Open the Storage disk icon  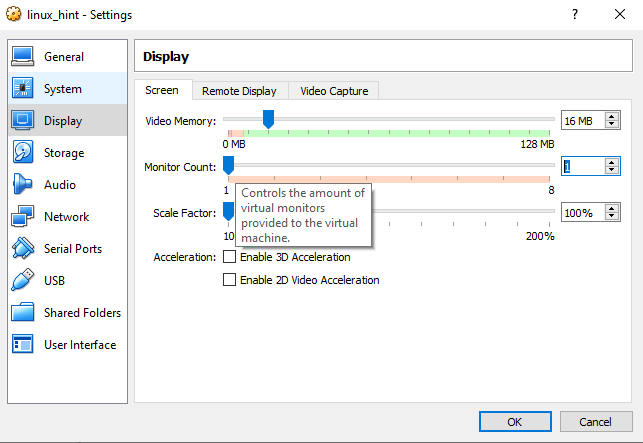coord(23,152)
